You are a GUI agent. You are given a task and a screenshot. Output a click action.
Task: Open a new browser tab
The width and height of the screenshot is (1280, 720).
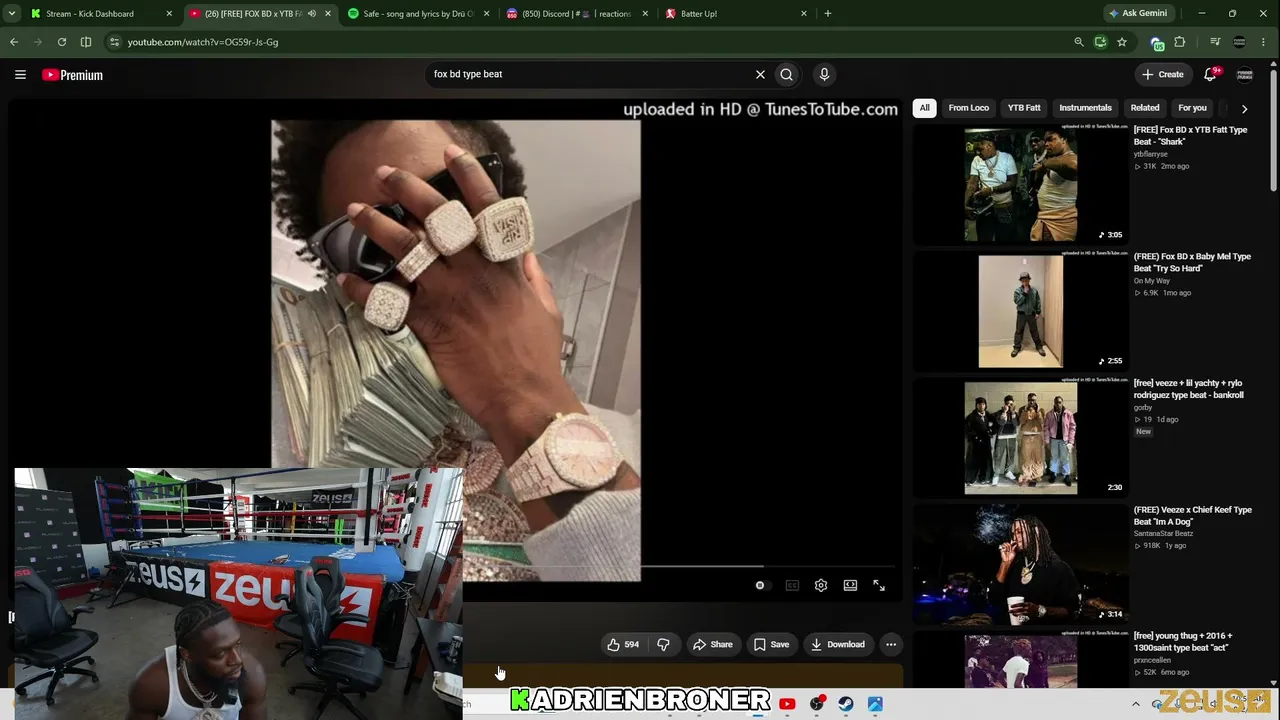point(827,14)
